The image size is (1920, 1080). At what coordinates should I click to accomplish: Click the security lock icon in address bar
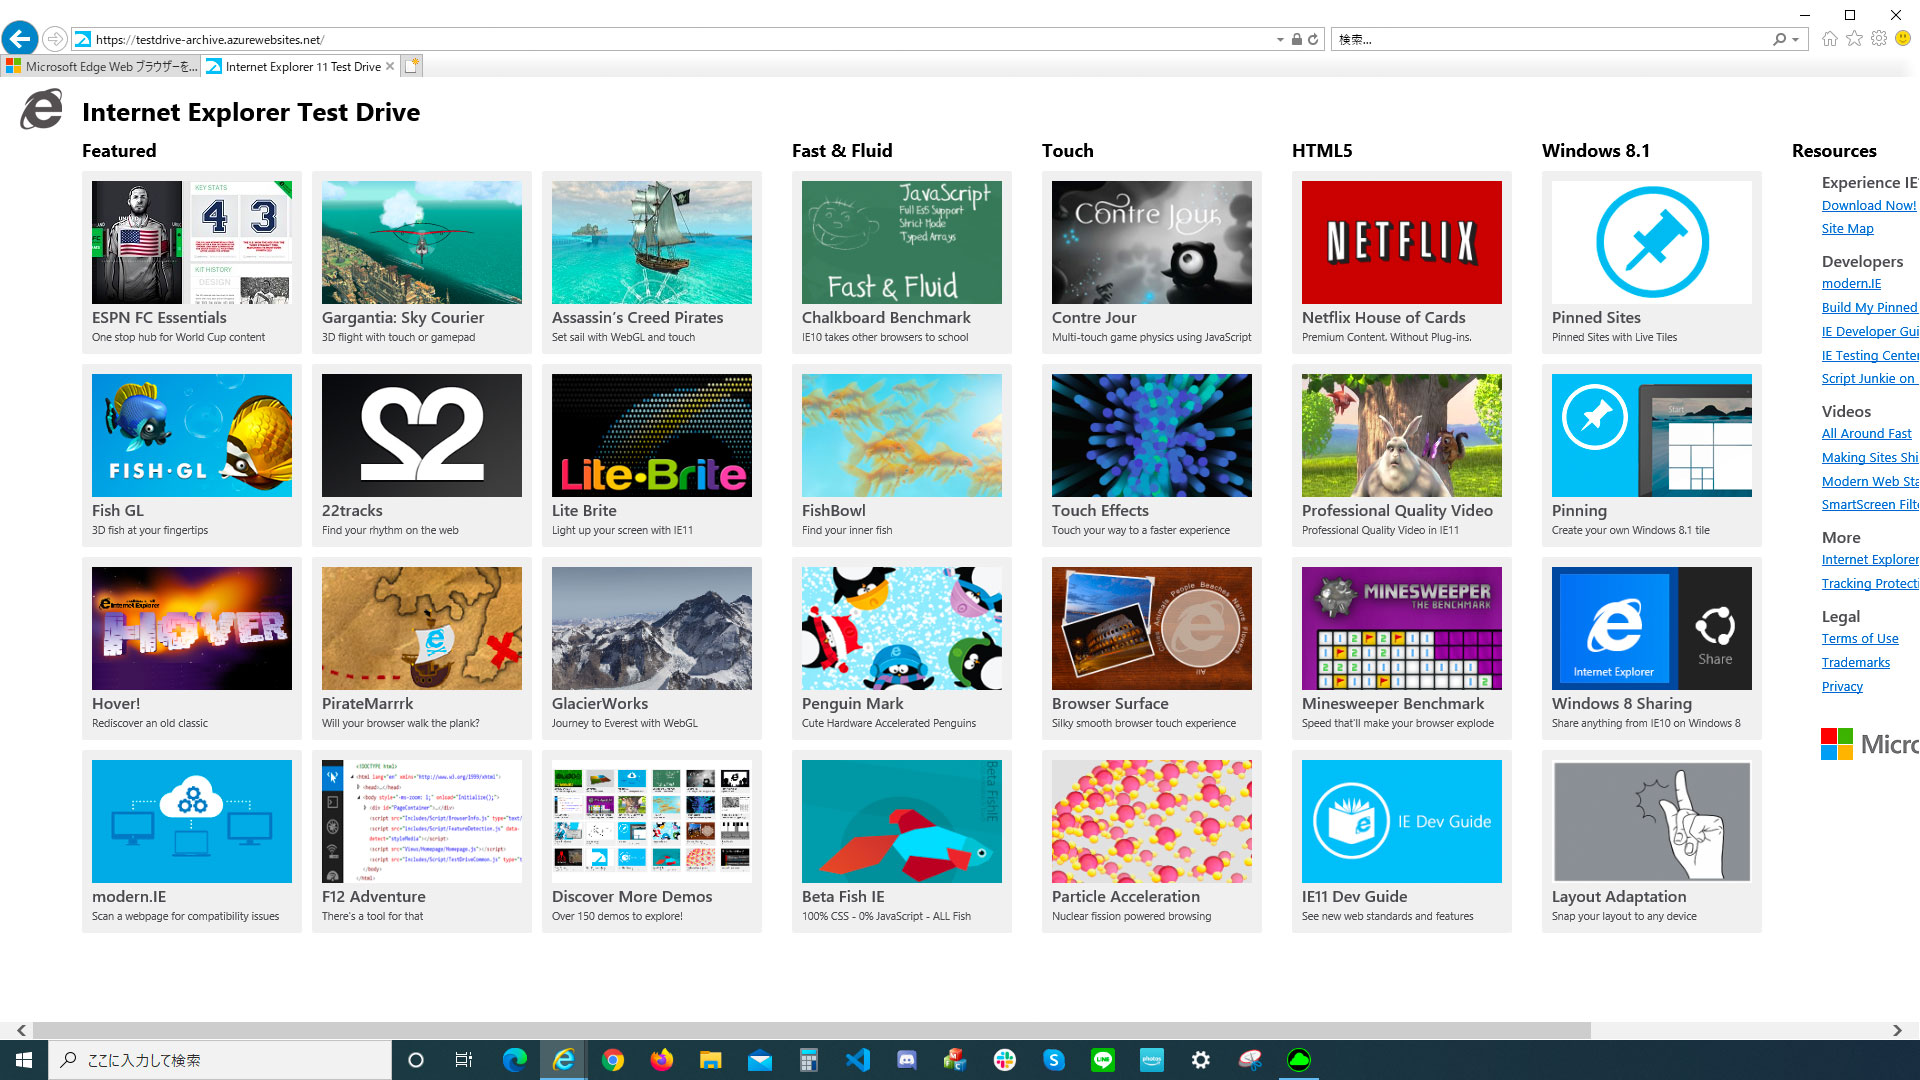pos(1296,39)
